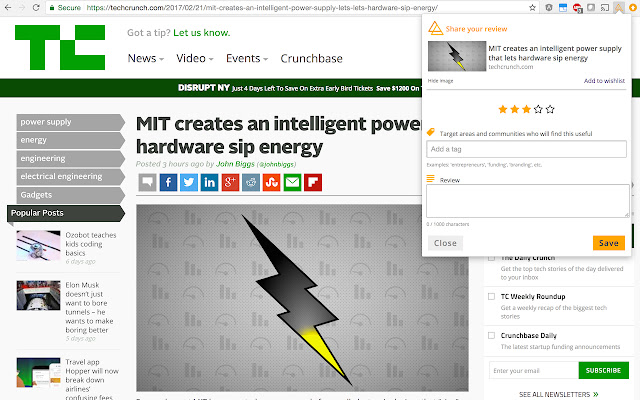The height and width of the screenshot is (400, 640).
Task: Open author John Biggs link
Action: (x=235, y=164)
